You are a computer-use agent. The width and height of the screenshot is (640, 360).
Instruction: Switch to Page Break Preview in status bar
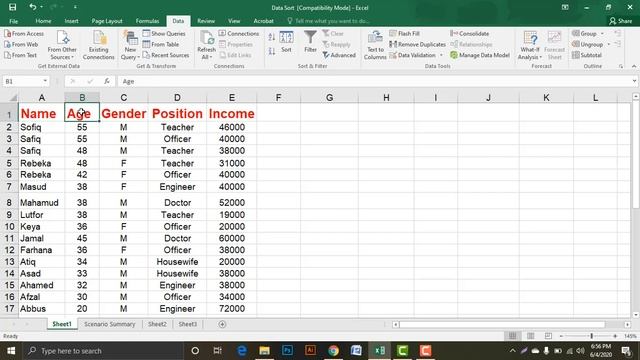548,336
